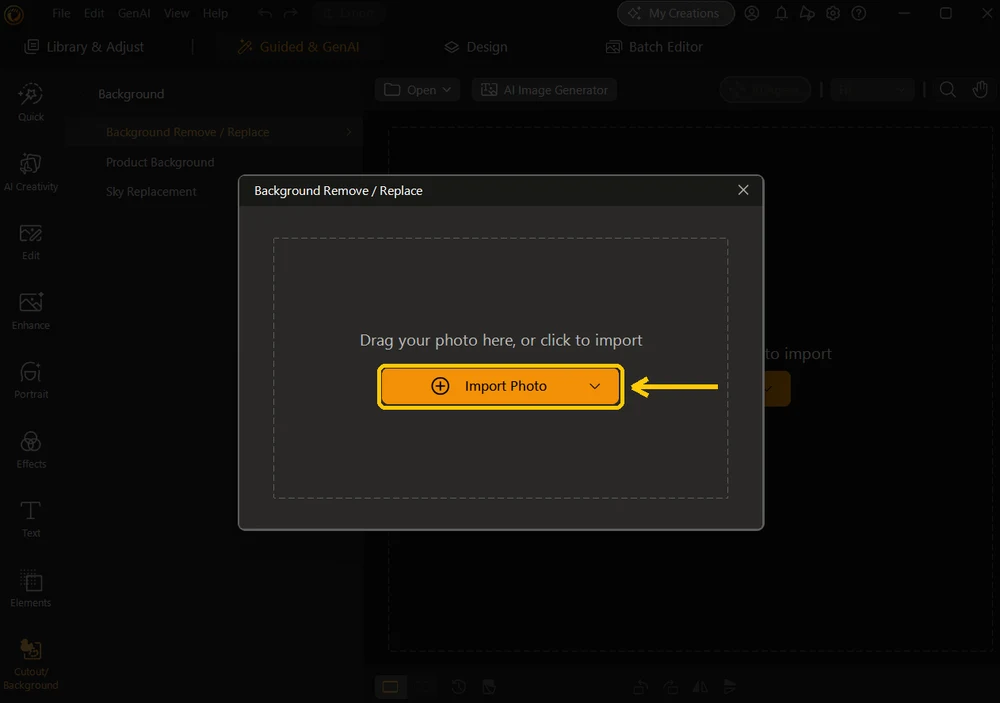This screenshot has width=1000, height=703.
Task: Open the Help menu
Action: pyautogui.click(x=215, y=13)
